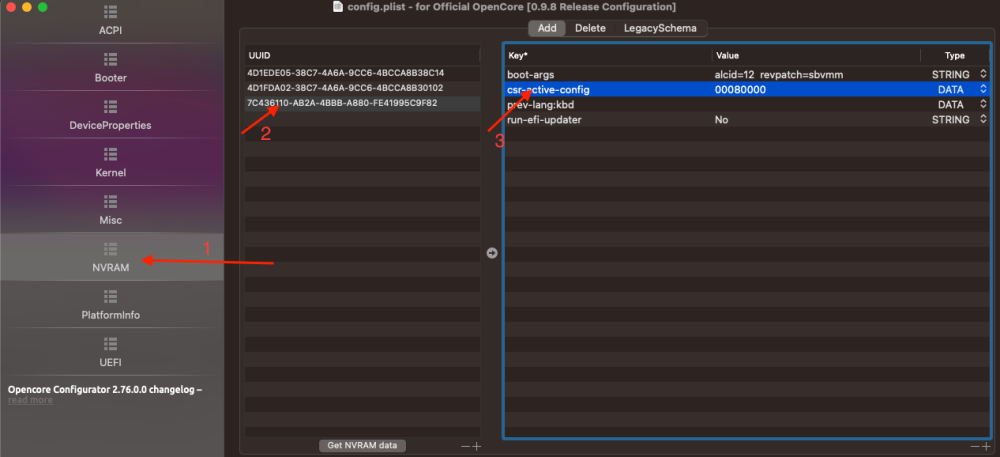Switch to the UEFI section
This screenshot has width=1000, height=457.
coord(112,352)
